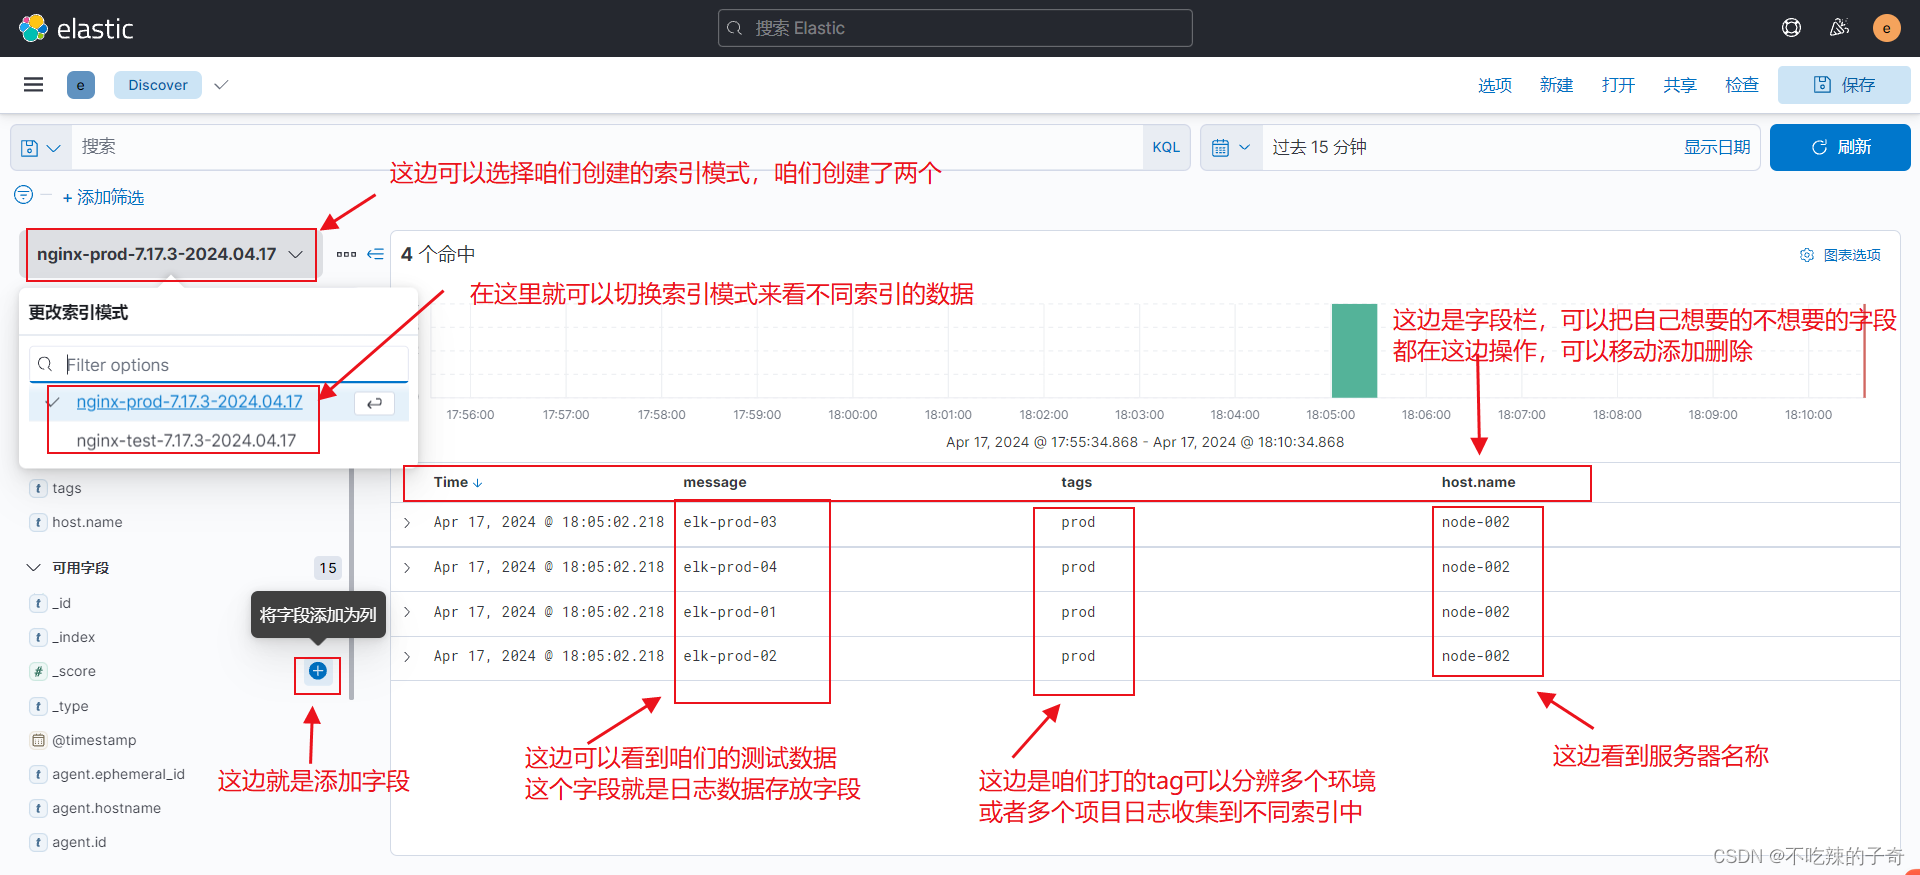The height and width of the screenshot is (875, 1920).
Task: Click the space avatar 'e' icon
Action: click(x=81, y=85)
